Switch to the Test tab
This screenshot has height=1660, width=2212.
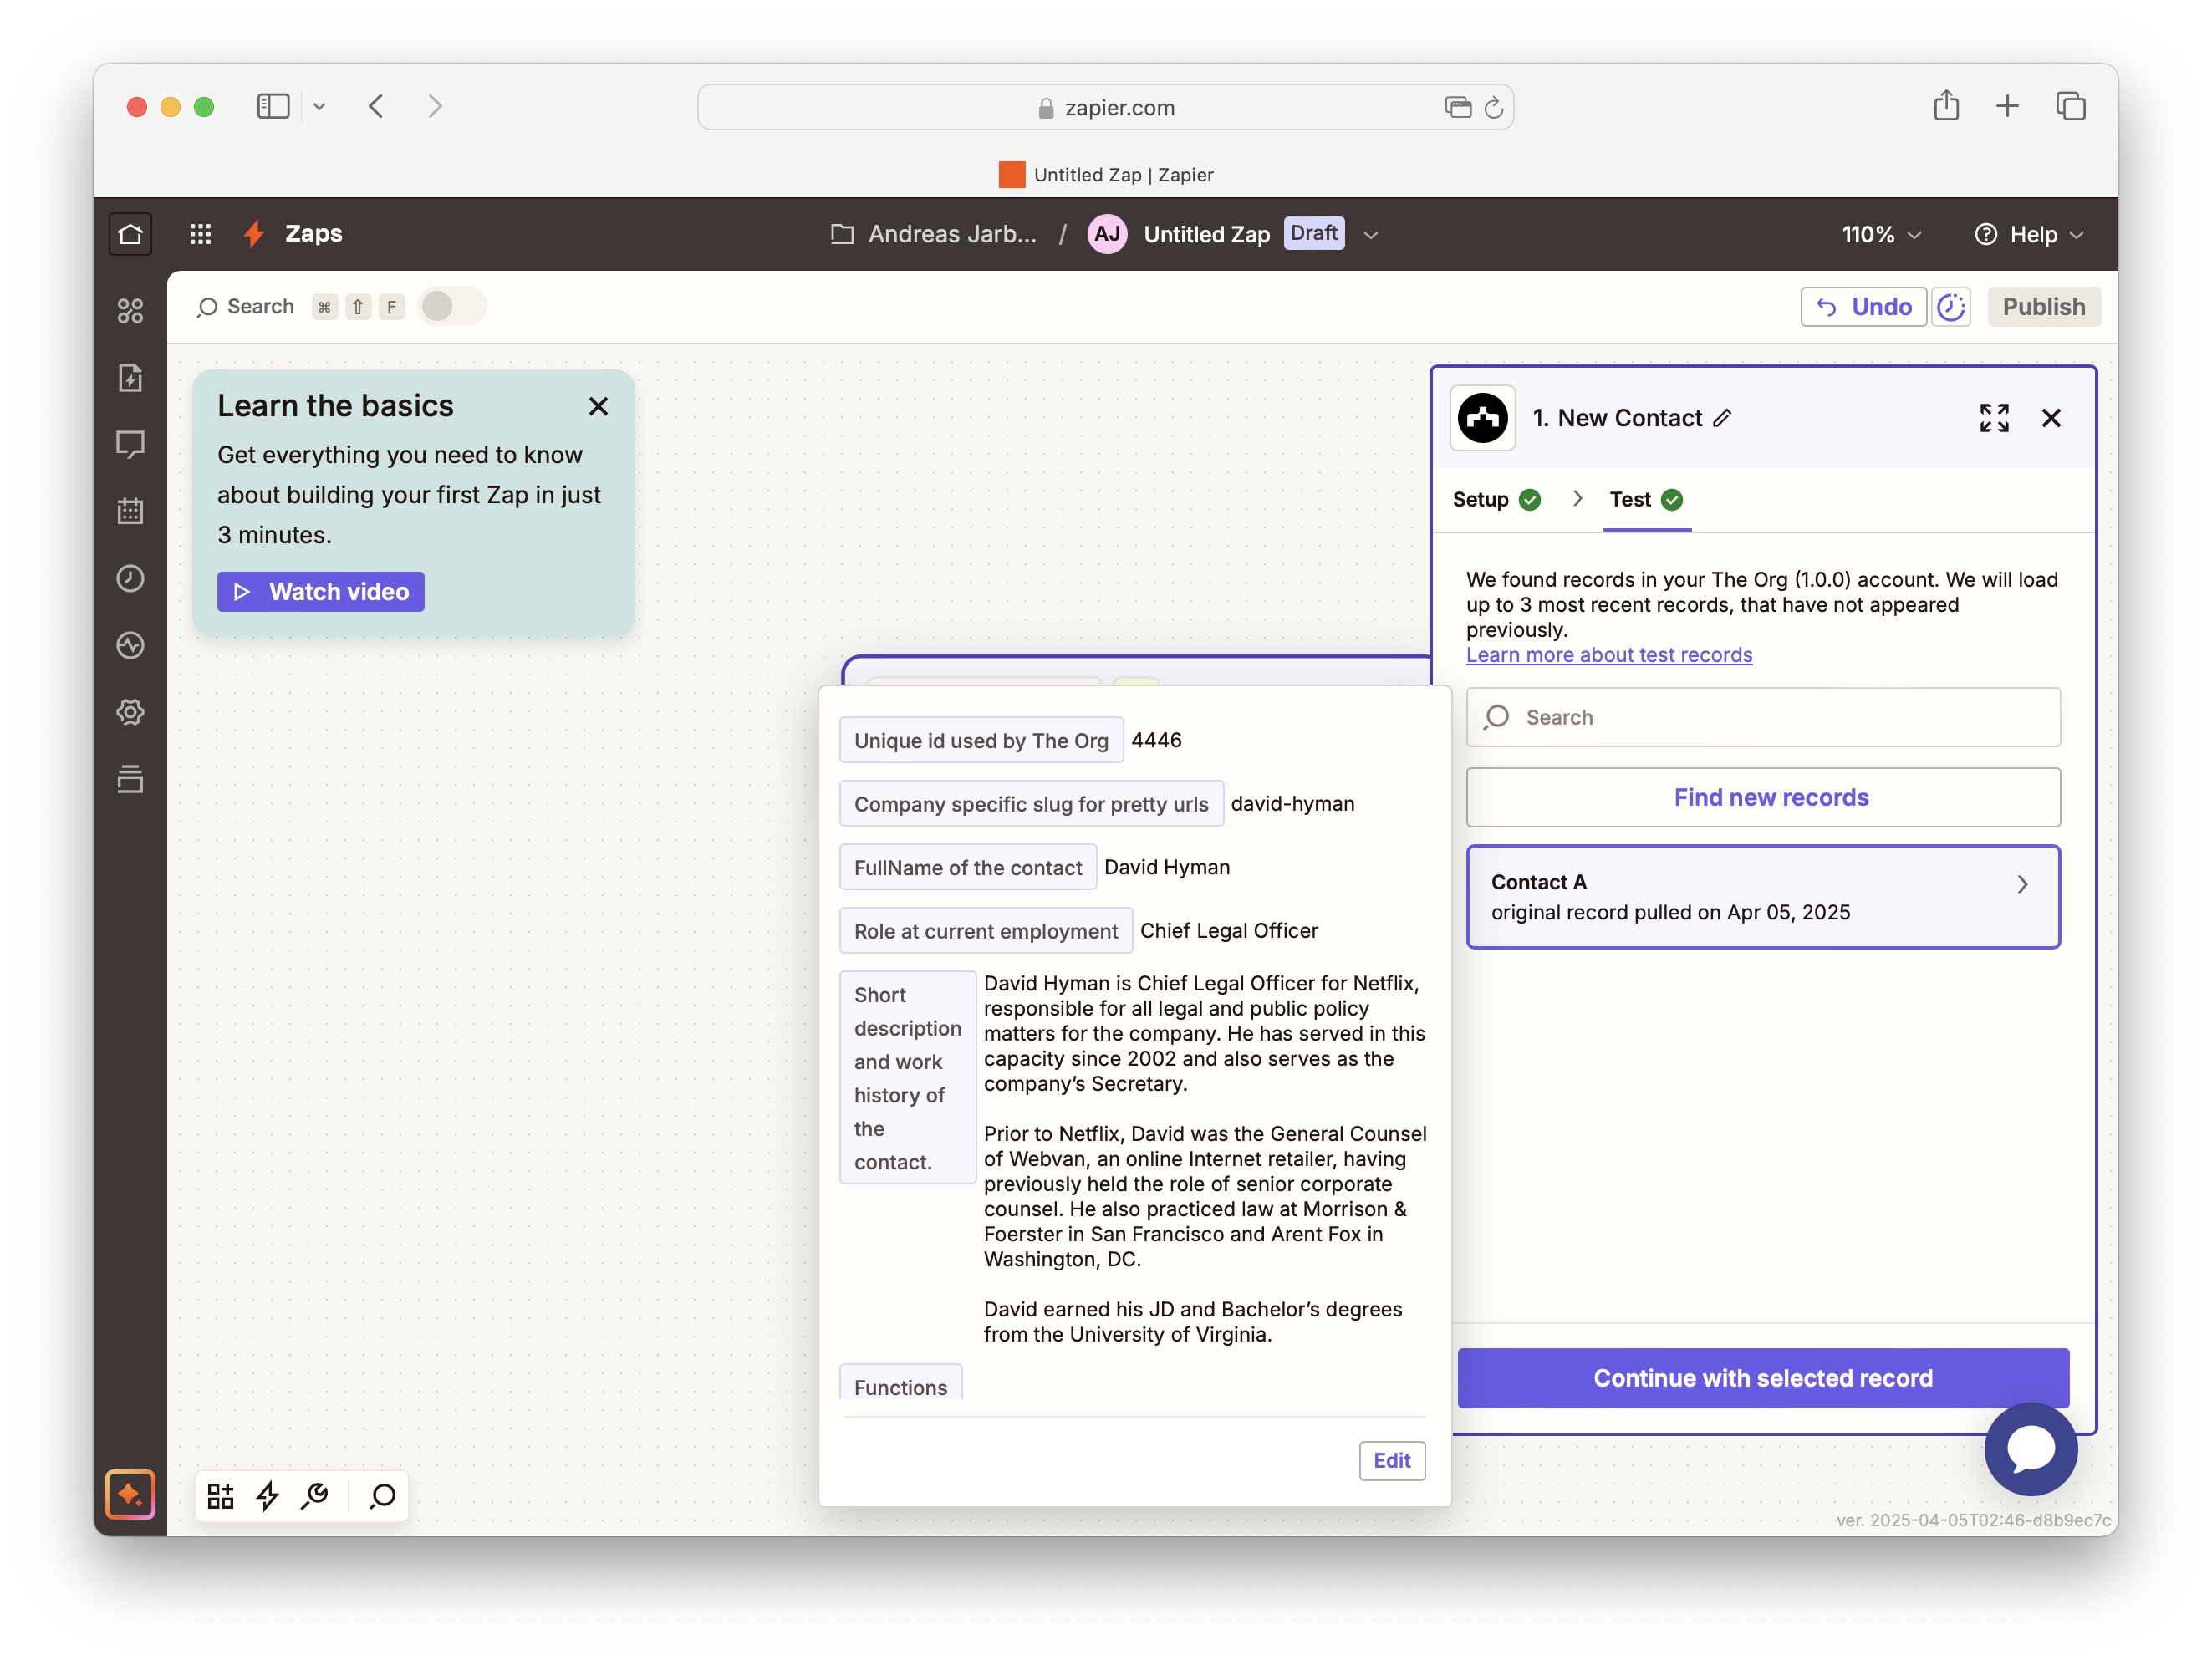[1646, 499]
